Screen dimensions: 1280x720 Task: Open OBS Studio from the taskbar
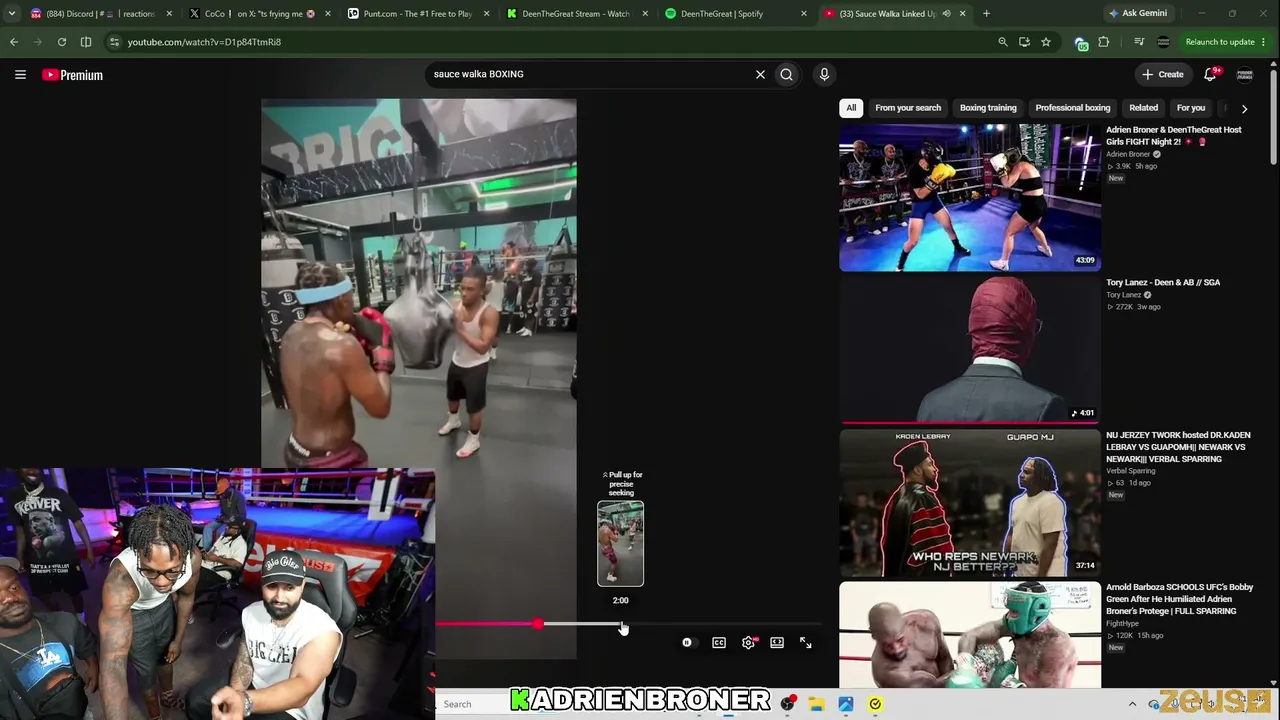click(788, 704)
